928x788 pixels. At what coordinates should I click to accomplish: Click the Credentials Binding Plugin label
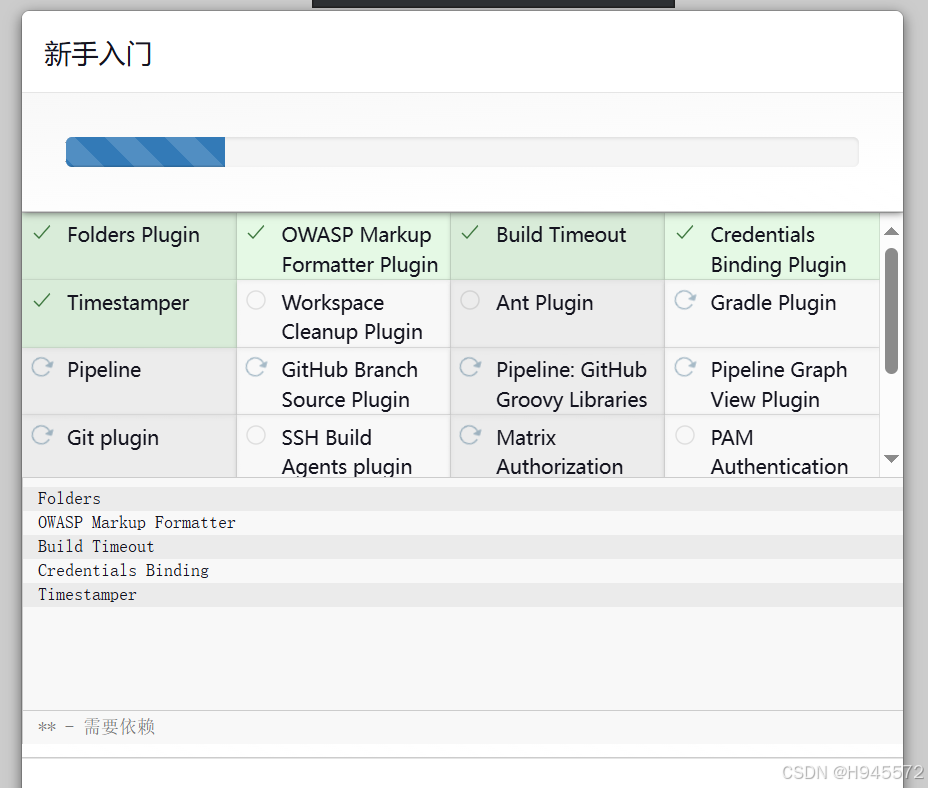point(778,250)
